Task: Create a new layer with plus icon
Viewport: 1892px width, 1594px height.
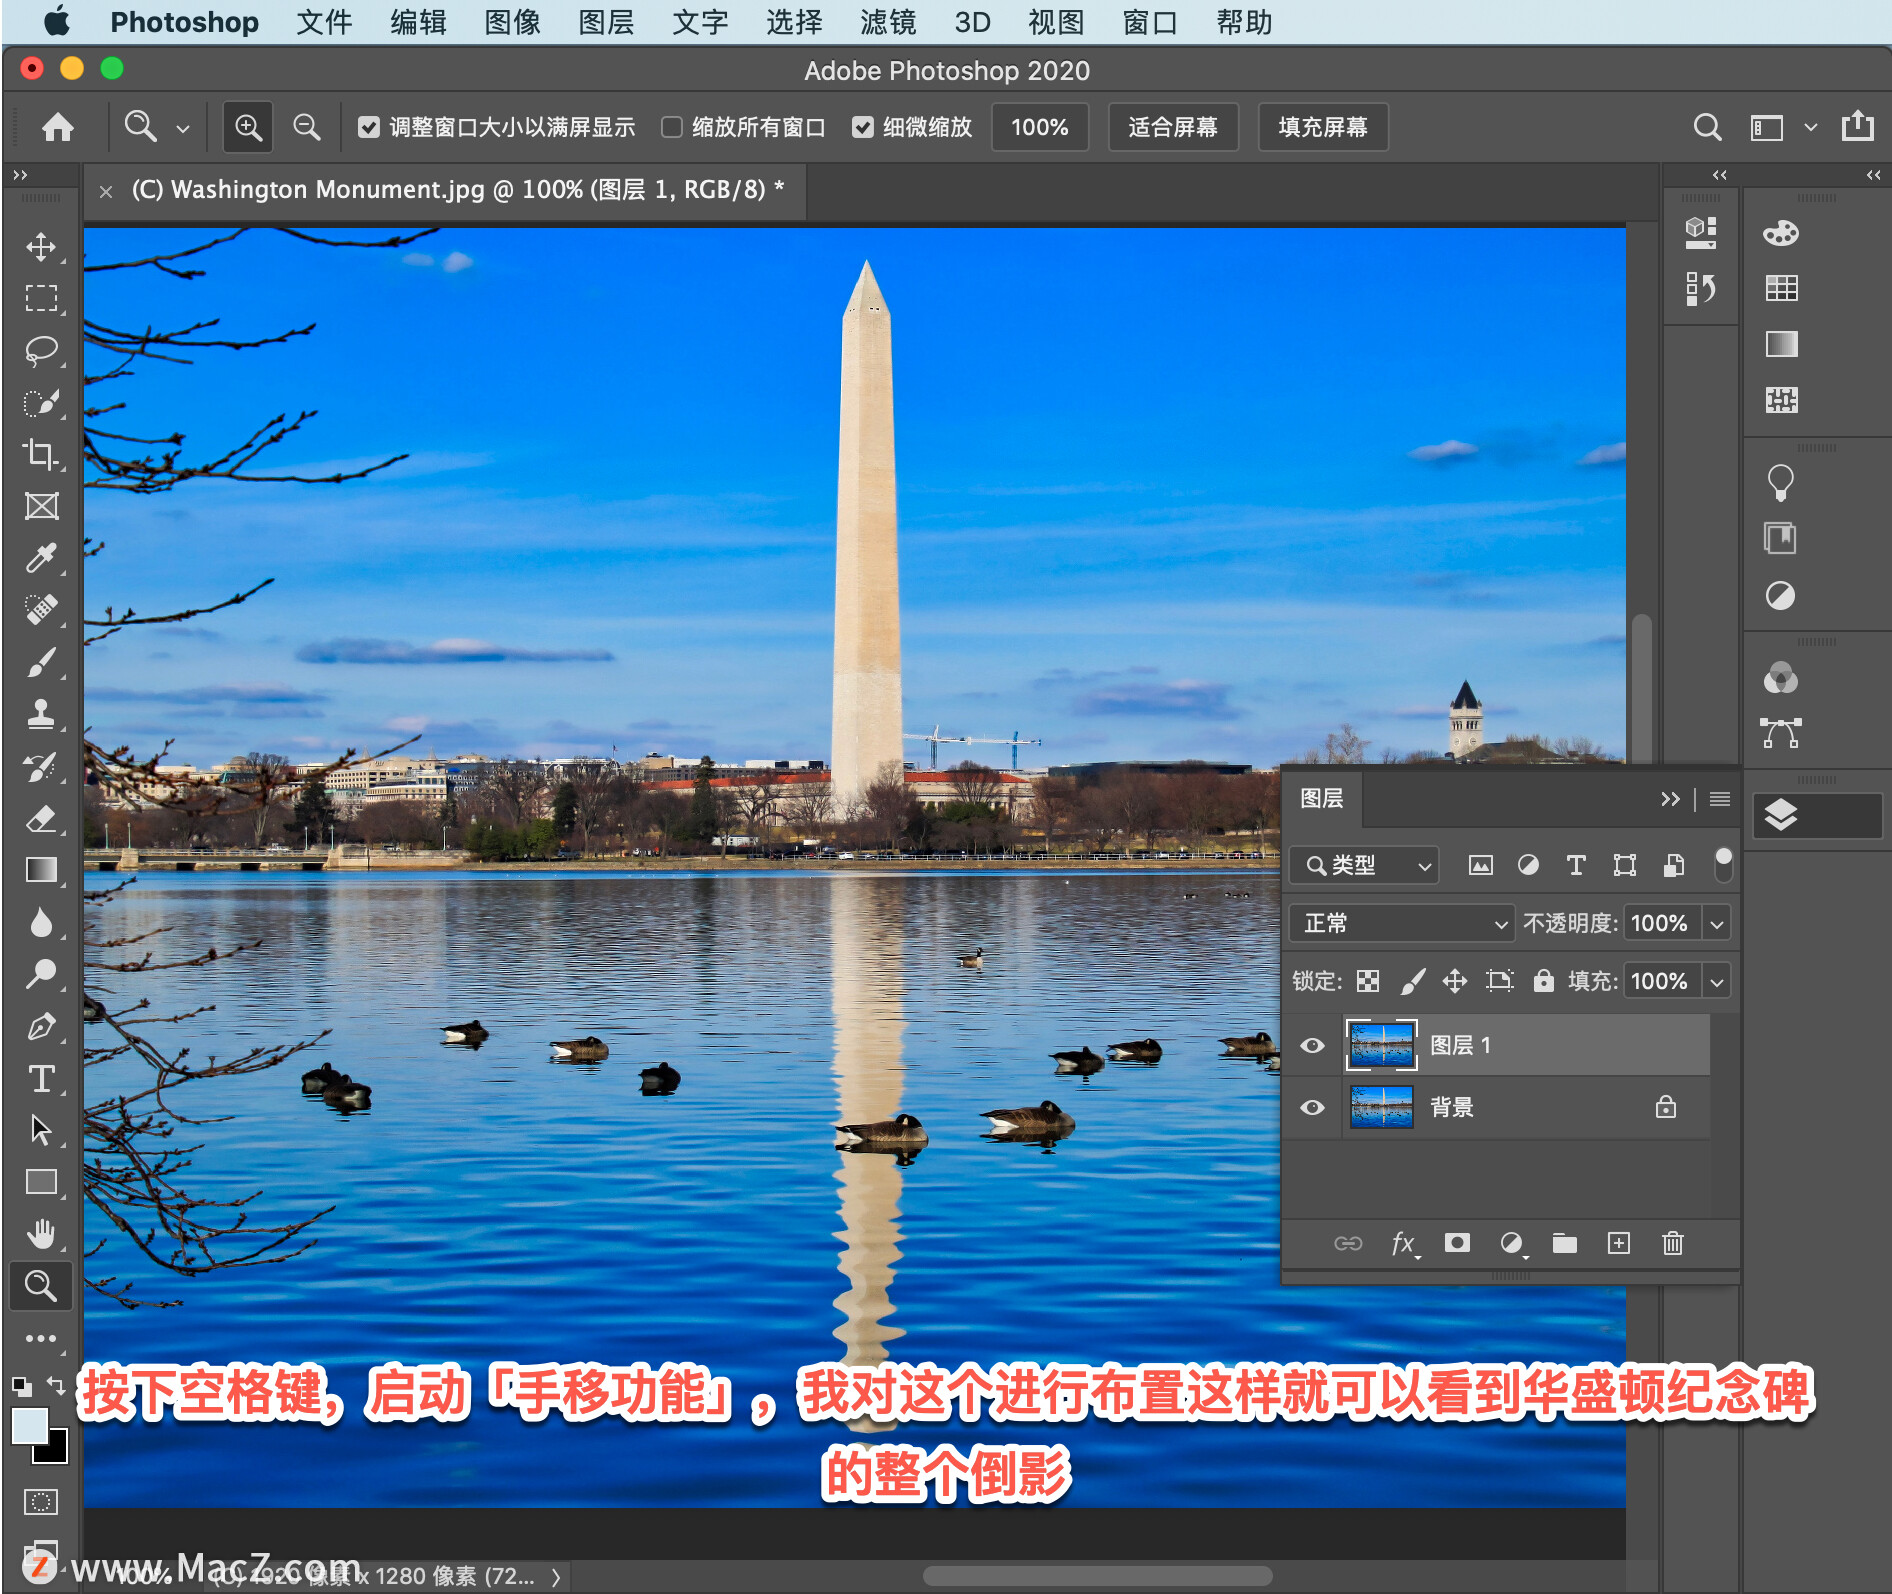Action: [x=1619, y=1243]
